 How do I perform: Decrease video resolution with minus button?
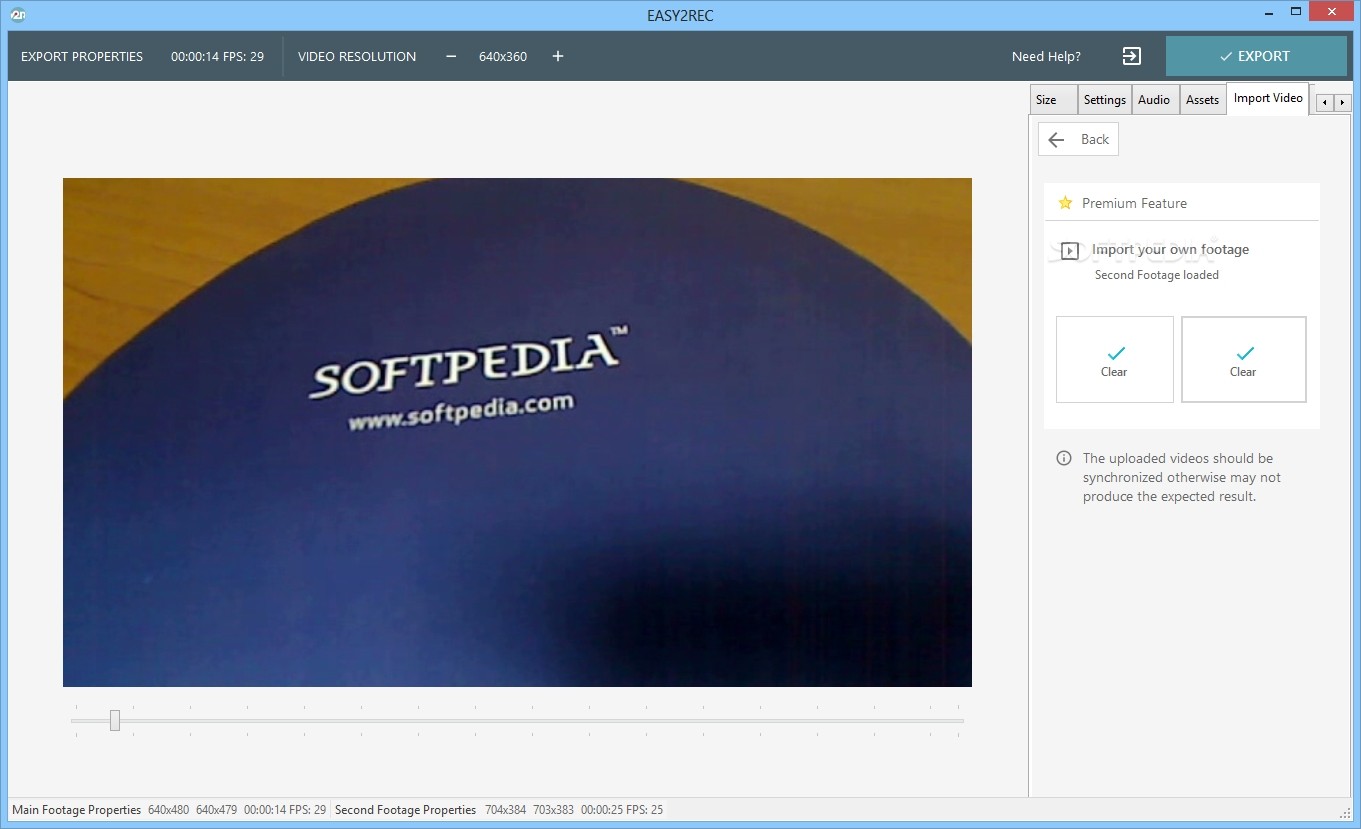(451, 56)
